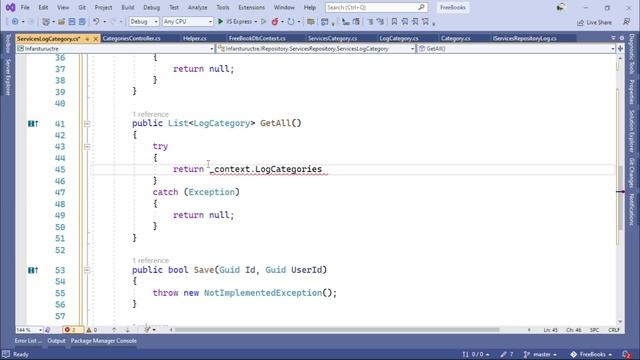
Task: Click the interface implementation icon at line 41
Action: pyautogui.click(x=33, y=124)
